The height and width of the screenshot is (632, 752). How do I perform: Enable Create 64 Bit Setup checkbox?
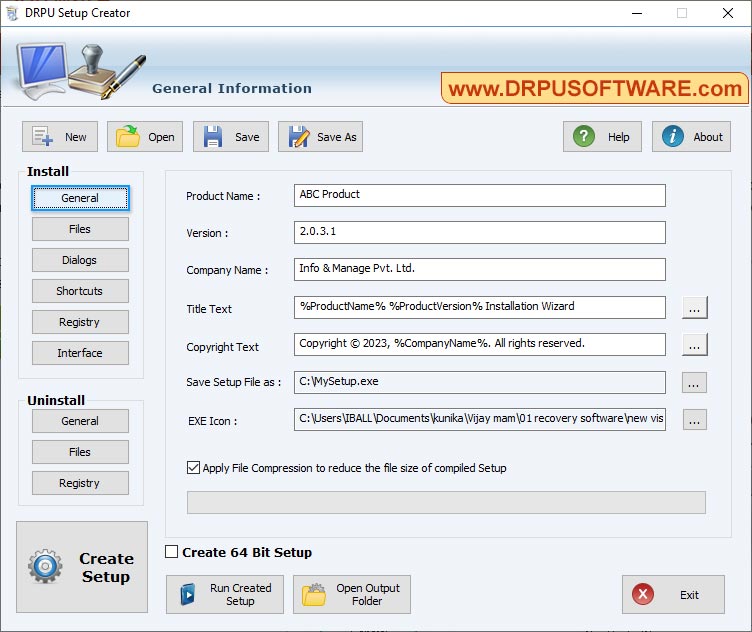click(171, 551)
